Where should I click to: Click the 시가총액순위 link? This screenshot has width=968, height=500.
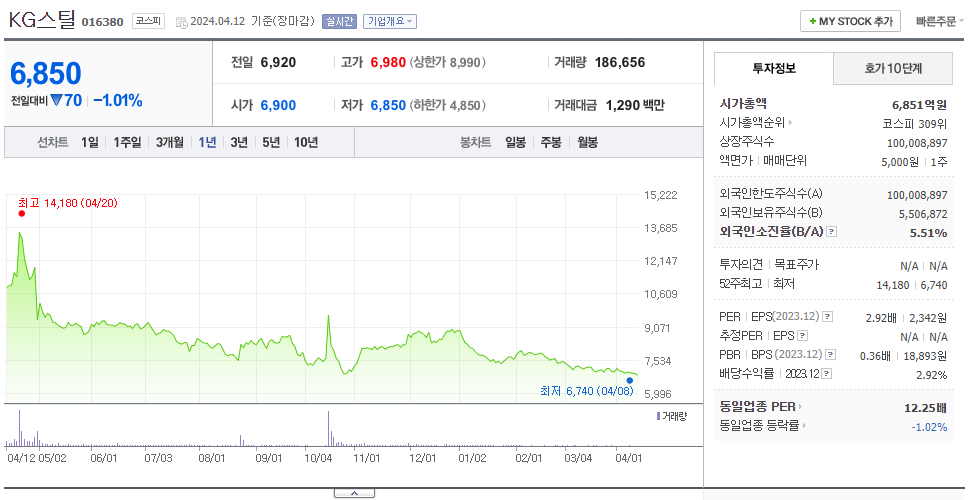coord(753,123)
